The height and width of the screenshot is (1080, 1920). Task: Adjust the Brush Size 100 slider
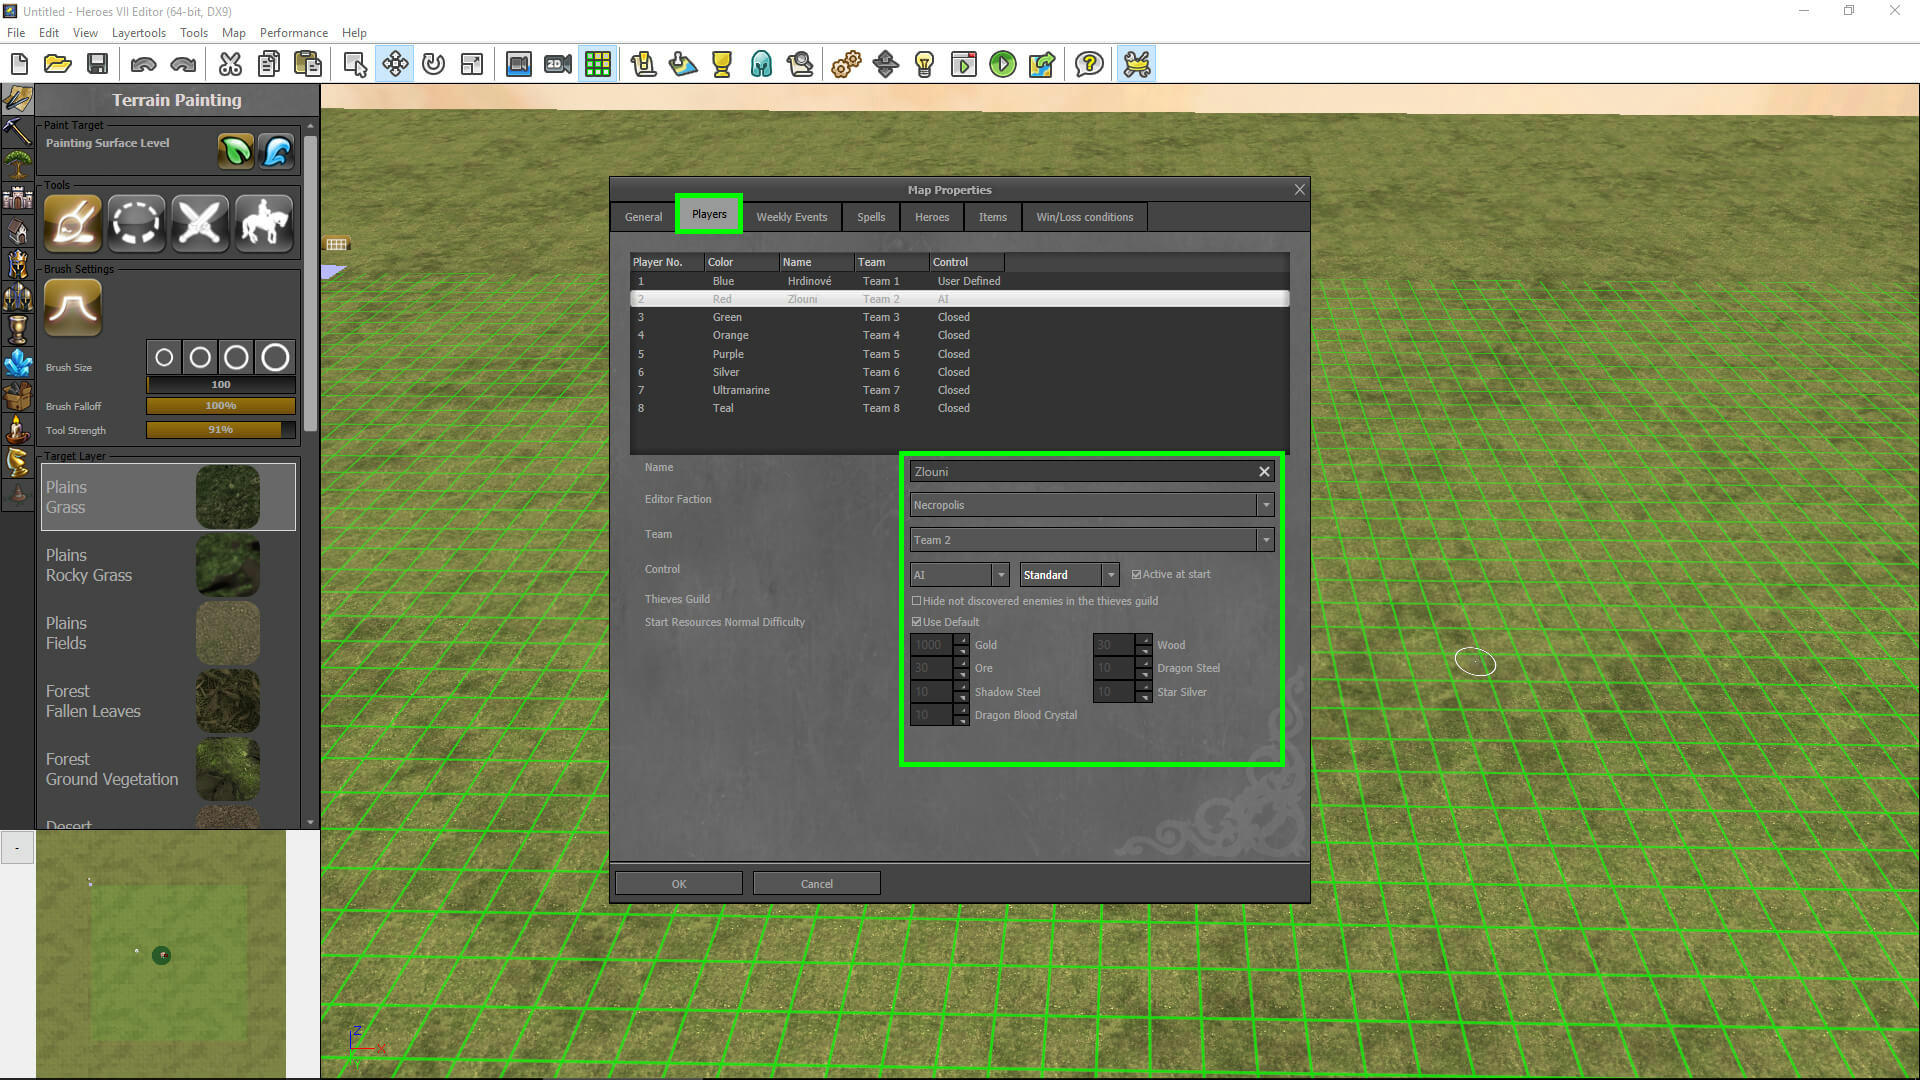click(221, 385)
